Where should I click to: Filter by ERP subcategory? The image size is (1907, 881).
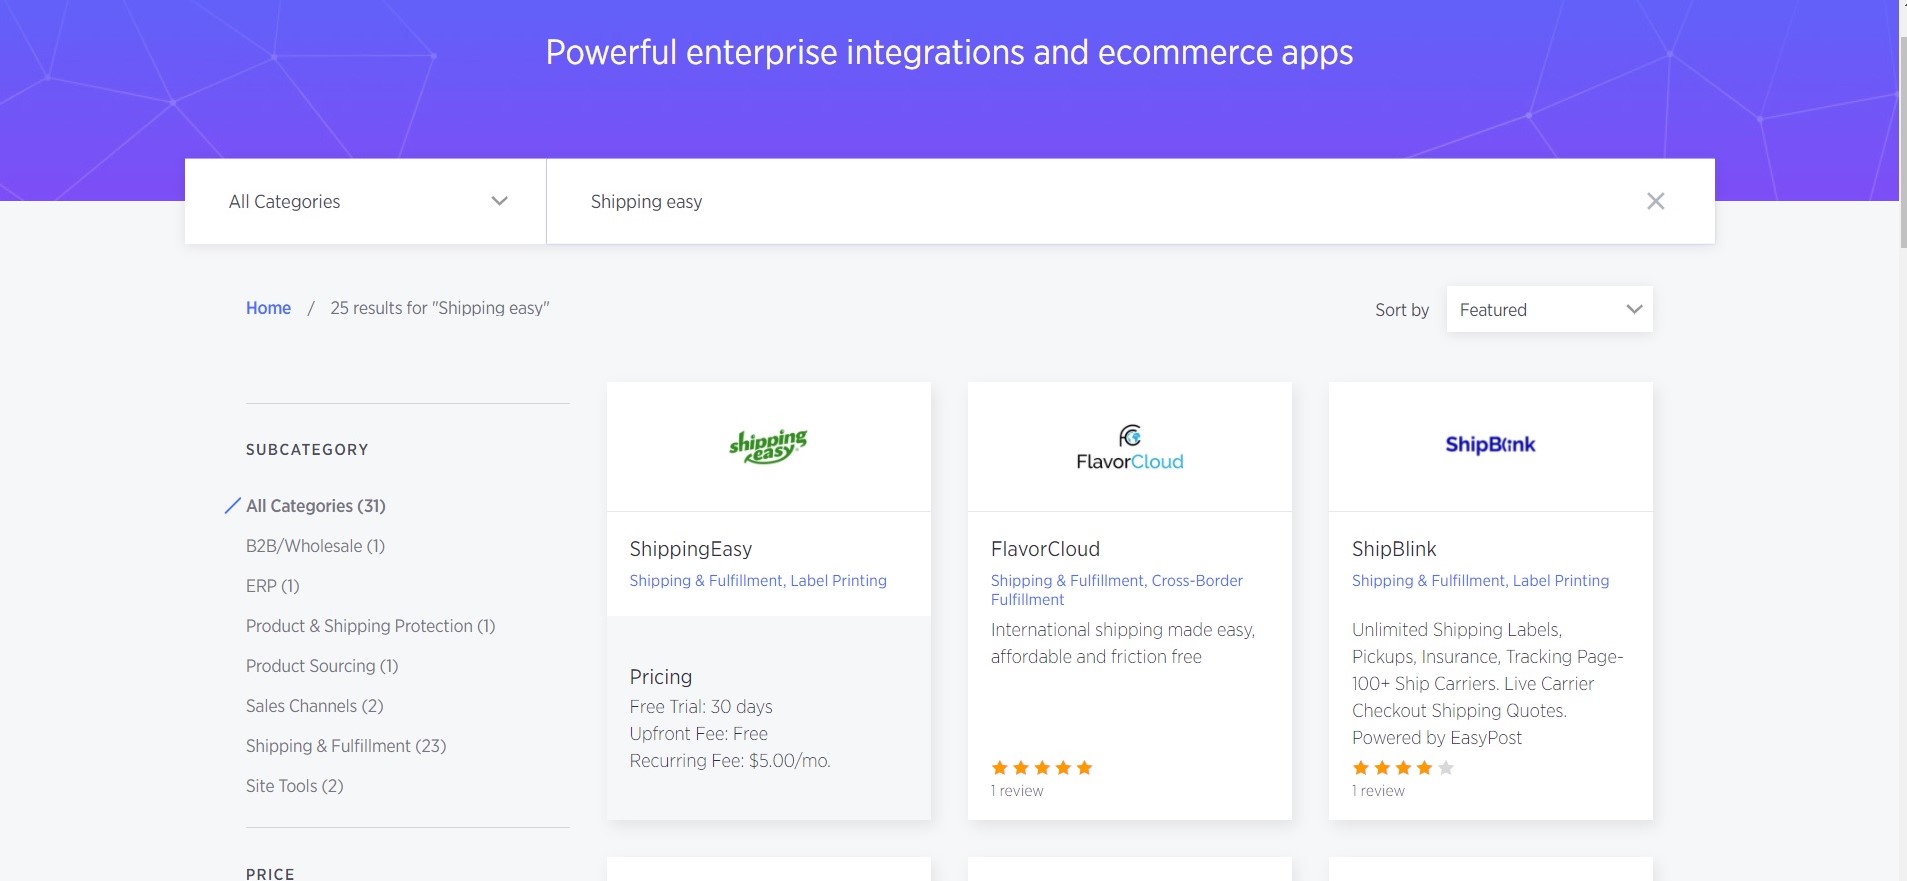(x=272, y=586)
